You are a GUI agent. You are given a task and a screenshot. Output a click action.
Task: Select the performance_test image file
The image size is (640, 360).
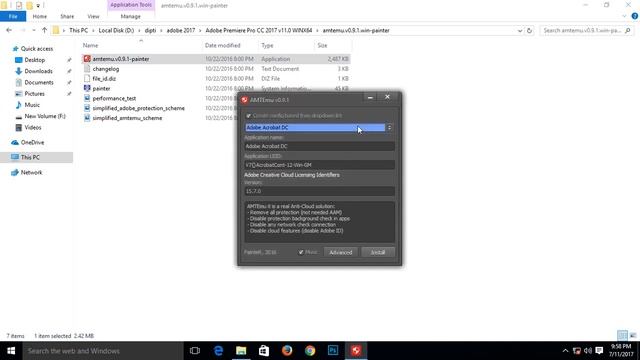click(114, 98)
